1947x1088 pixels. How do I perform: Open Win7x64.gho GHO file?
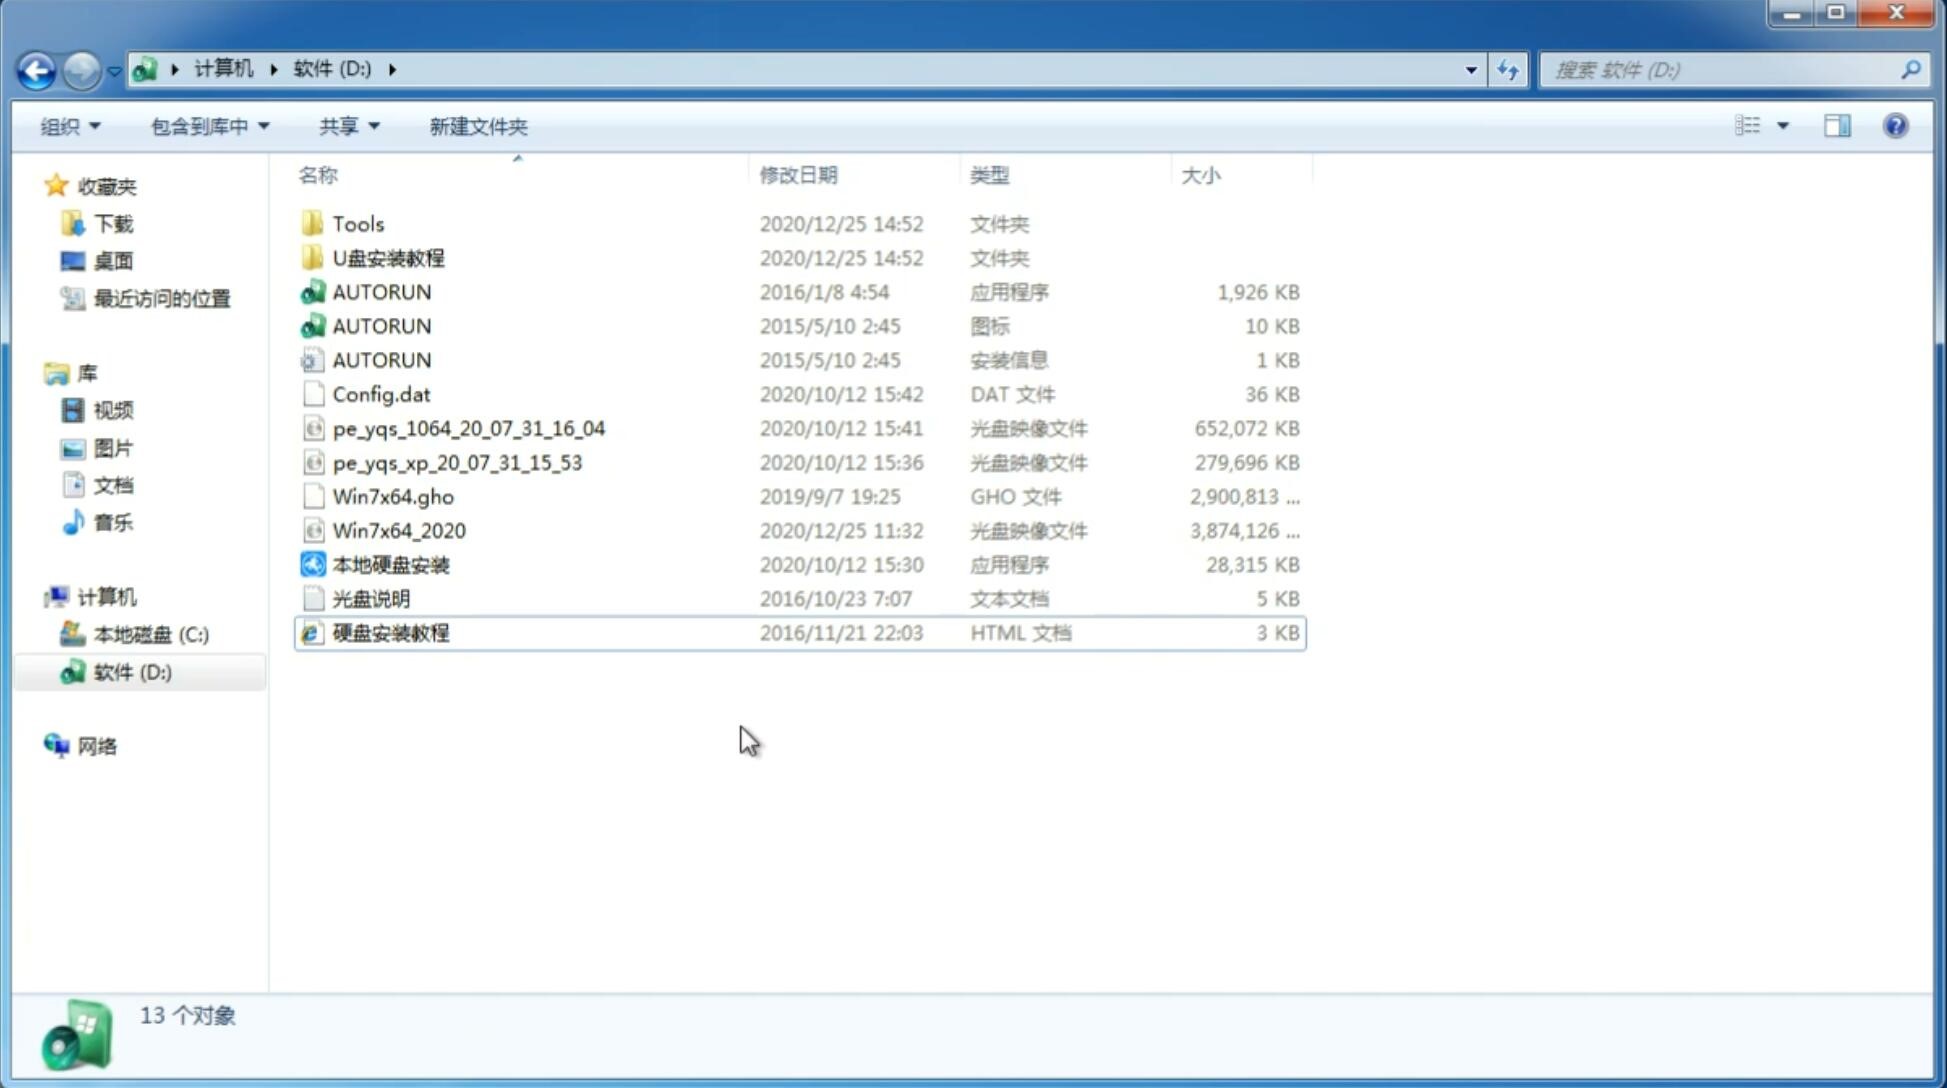point(393,496)
